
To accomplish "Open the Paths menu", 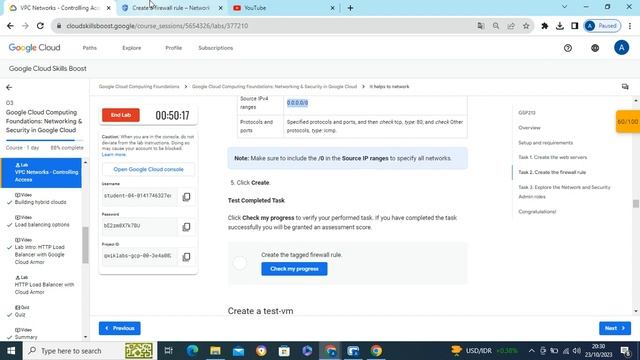I will [x=89, y=48].
